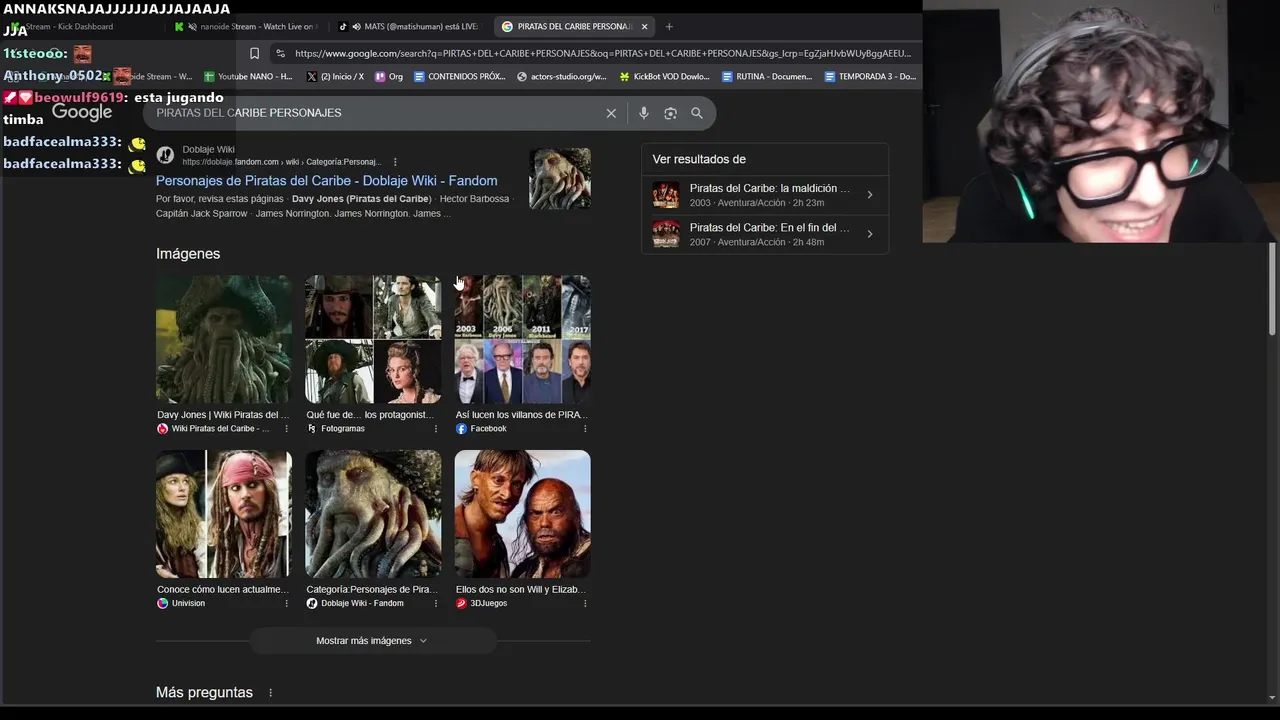The height and width of the screenshot is (720, 1280).
Task: Open Más preguntas options menu
Action: pos(270,693)
